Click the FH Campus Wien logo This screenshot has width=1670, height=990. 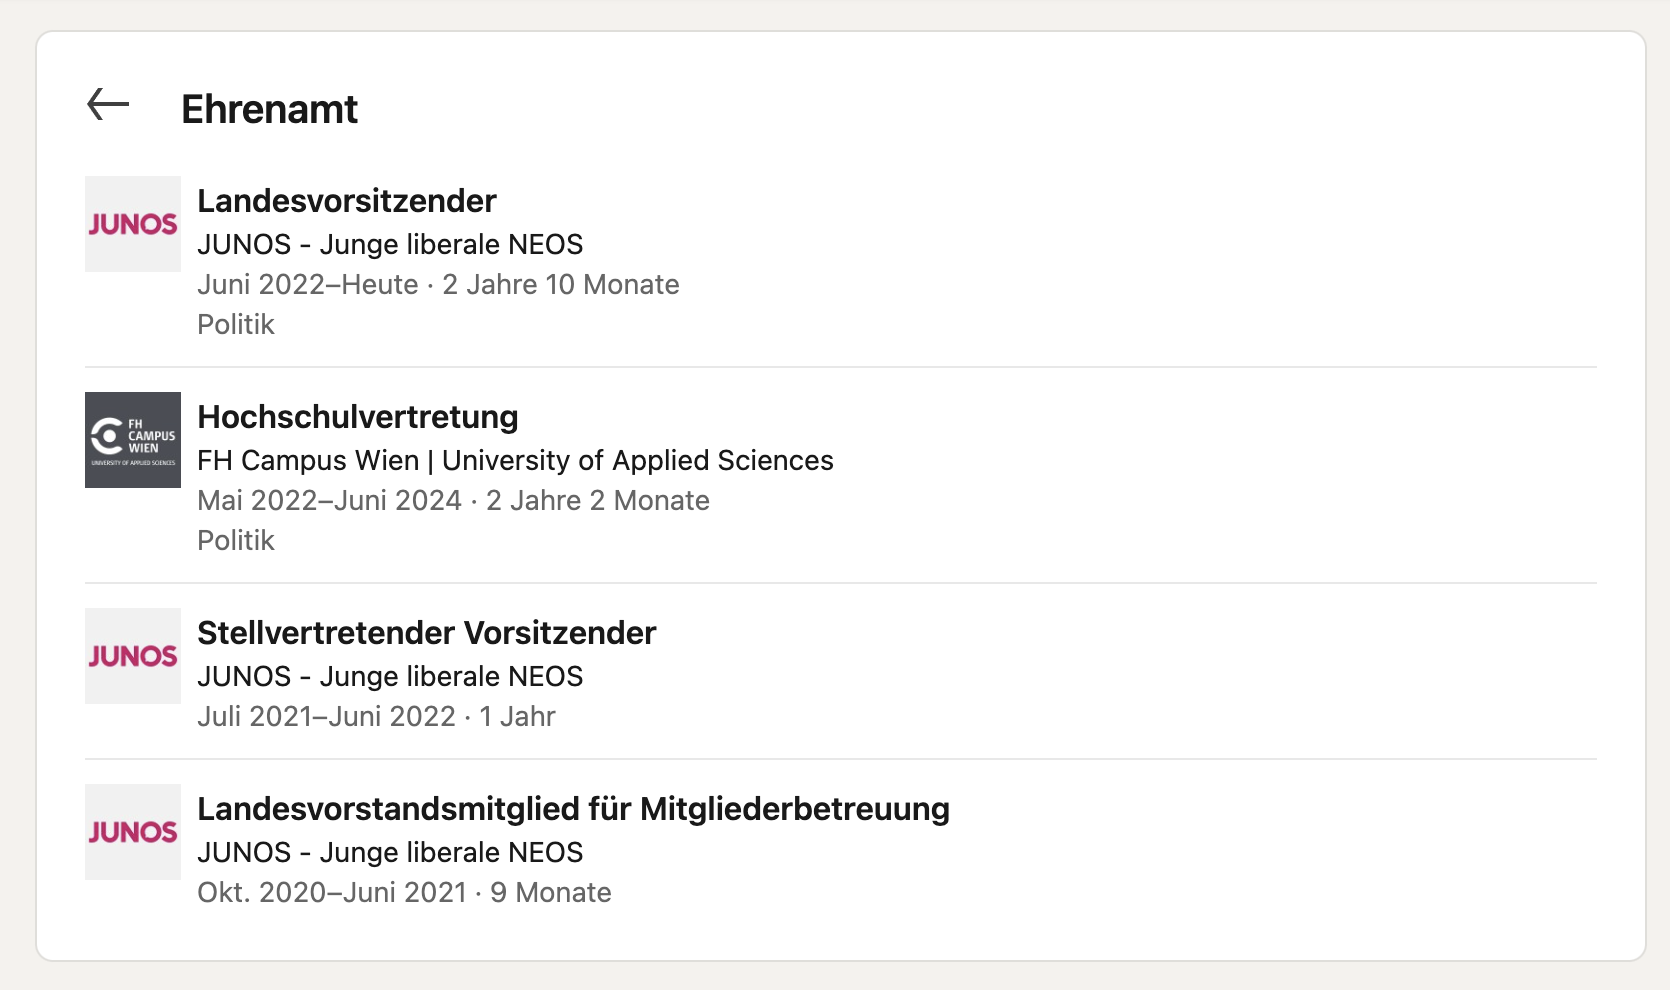(x=133, y=440)
